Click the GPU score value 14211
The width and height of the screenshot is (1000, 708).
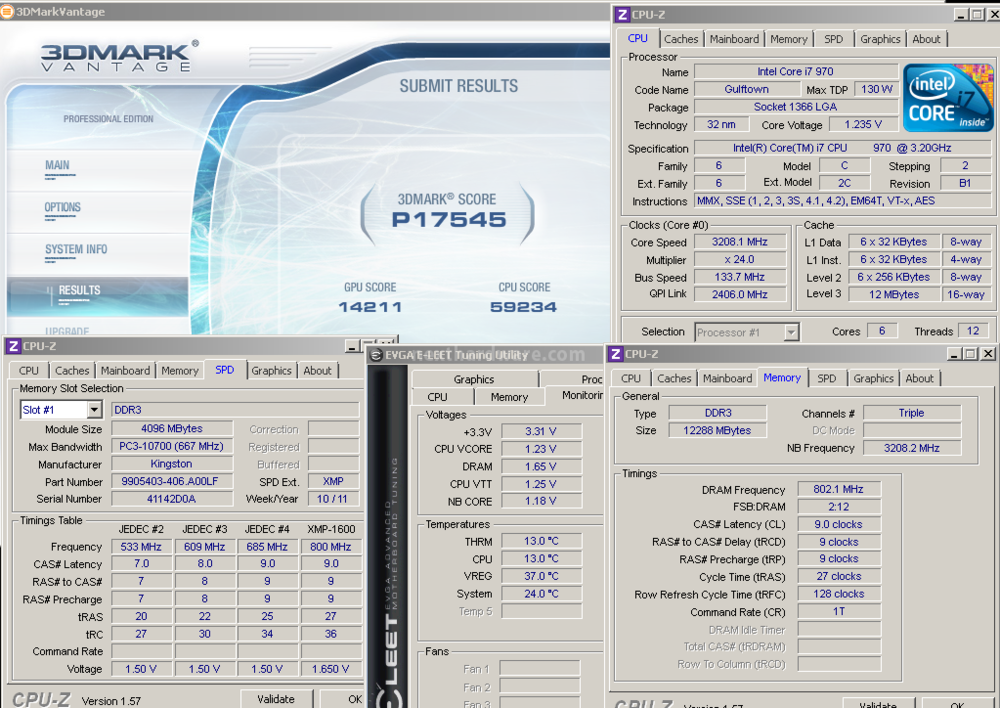click(x=370, y=307)
